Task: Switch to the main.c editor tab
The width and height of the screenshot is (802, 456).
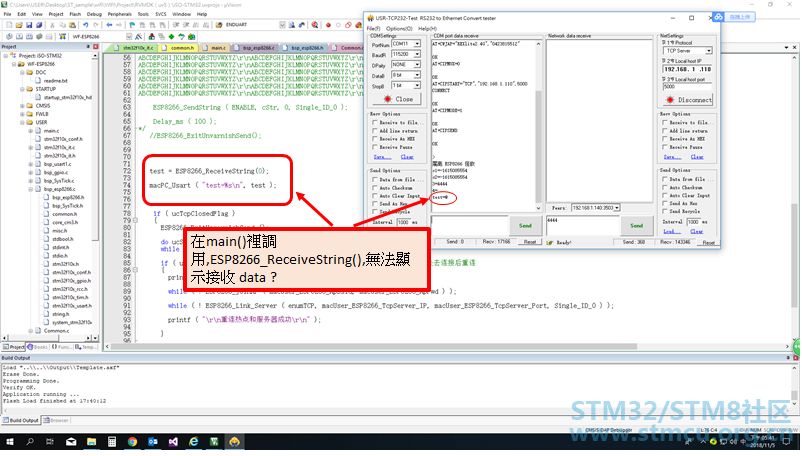Action: [215, 48]
